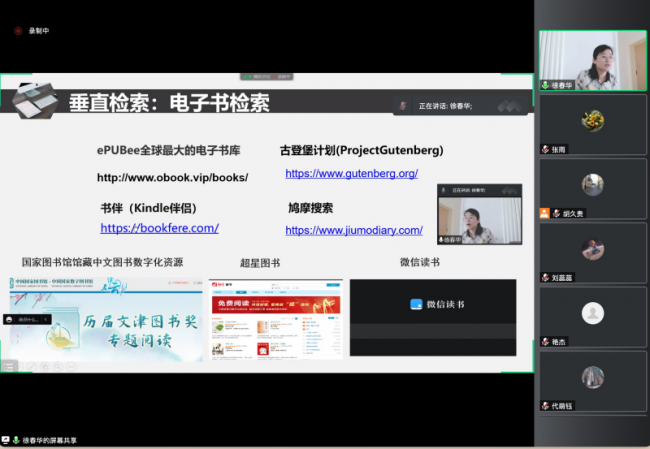The width and height of the screenshot is (650, 449).
Task: Click the mic icon in the floating video header
Action: coord(443,190)
